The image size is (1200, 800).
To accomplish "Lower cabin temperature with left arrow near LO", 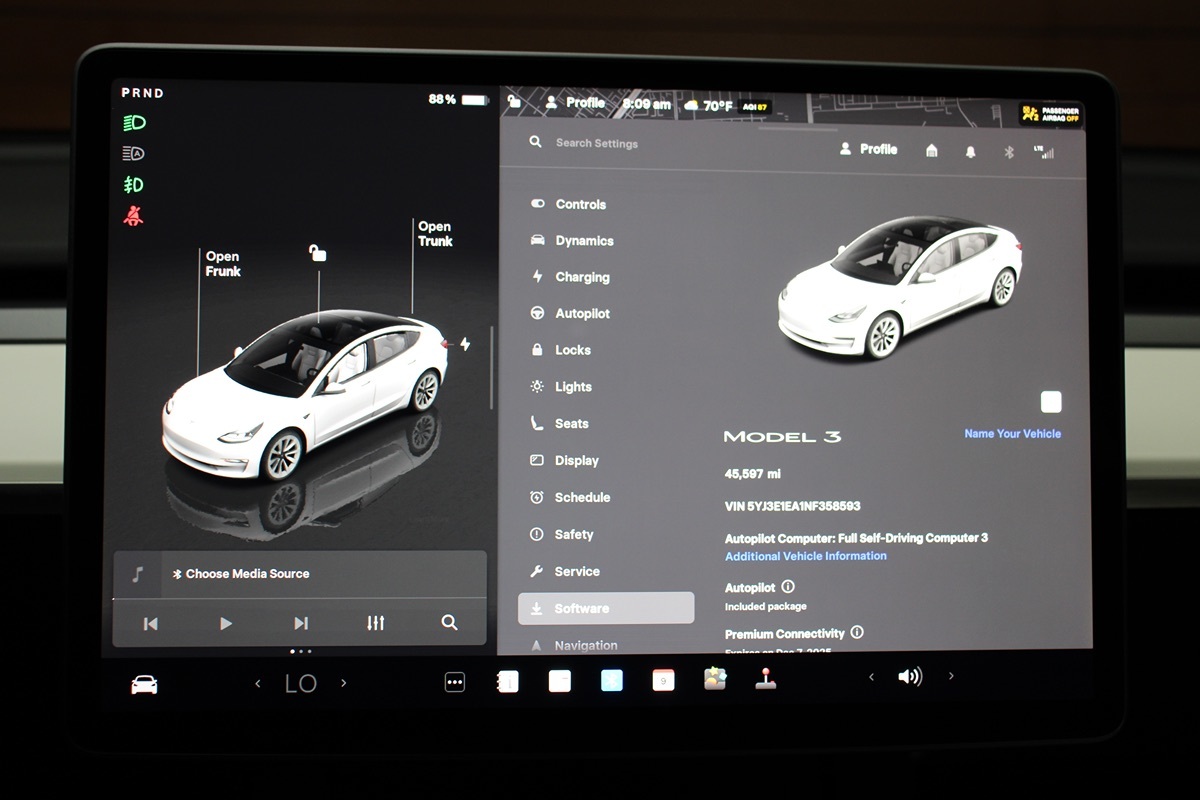I will pos(258,683).
